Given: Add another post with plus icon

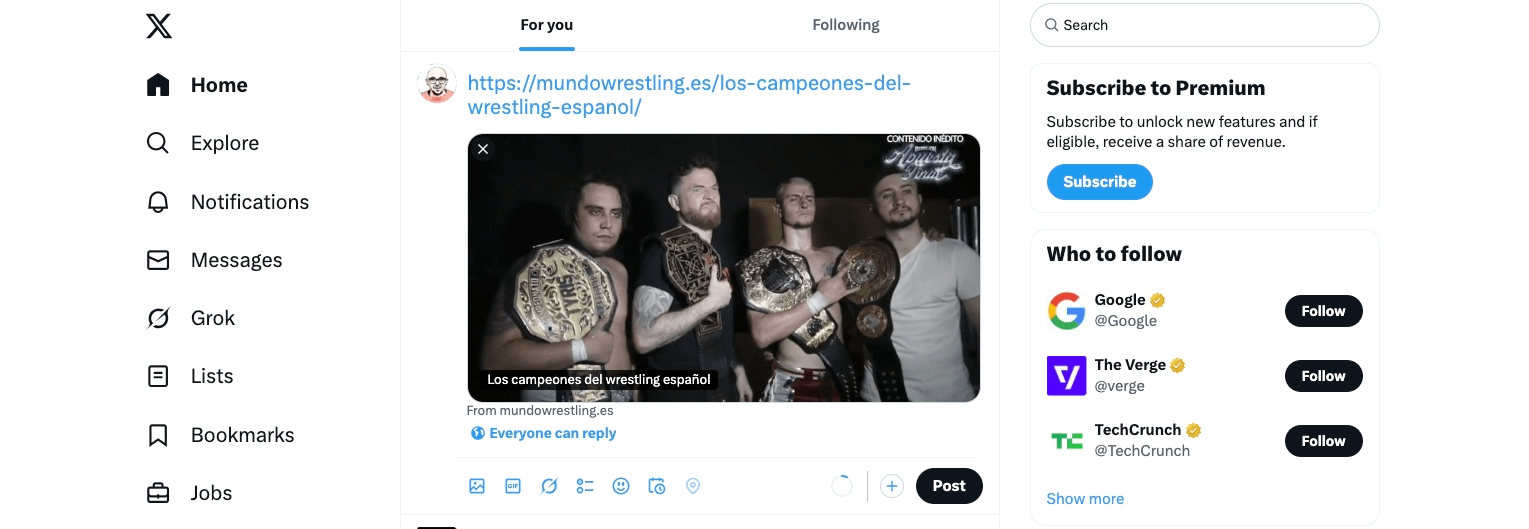Looking at the screenshot, I should tap(891, 486).
